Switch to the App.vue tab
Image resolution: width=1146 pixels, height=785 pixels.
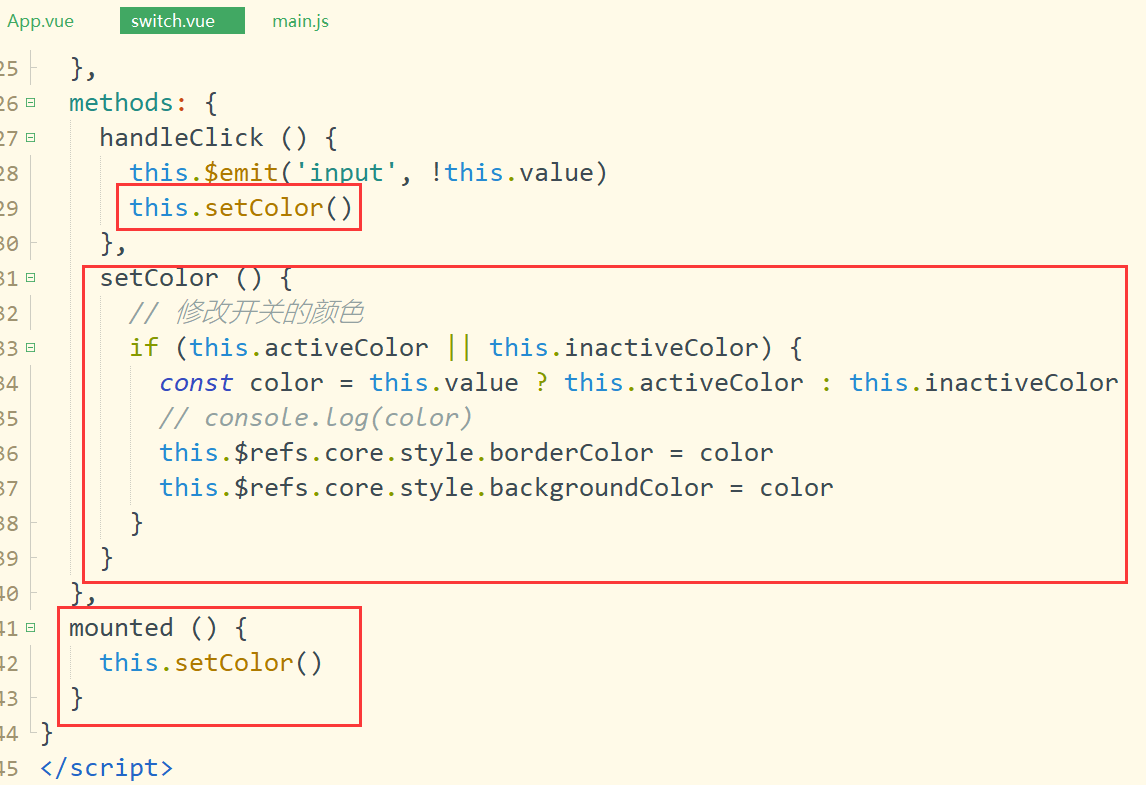pos(41,21)
